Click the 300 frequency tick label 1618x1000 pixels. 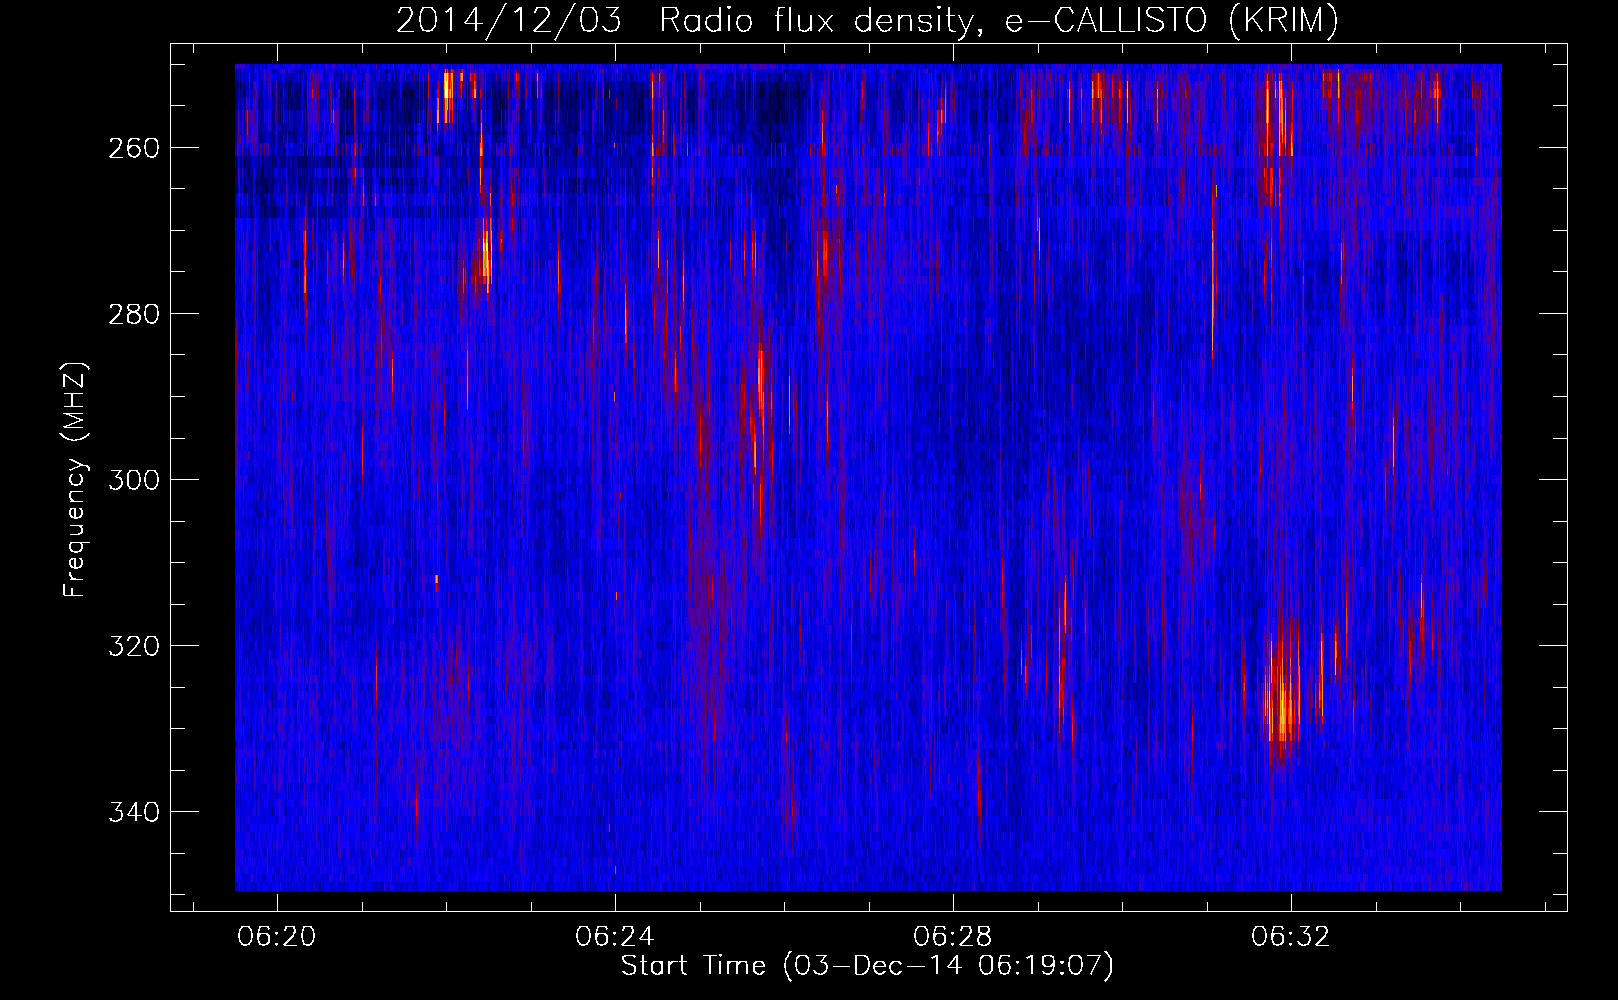click(x=133, y=480)
